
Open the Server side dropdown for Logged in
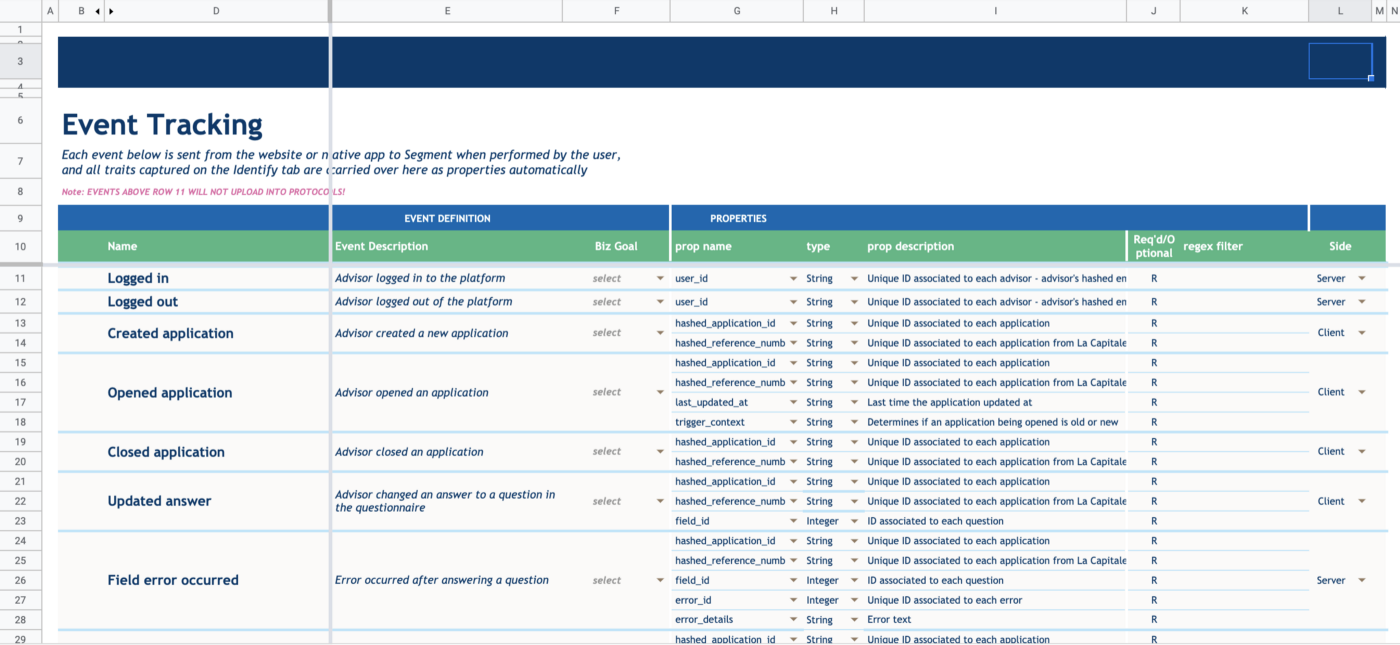click(1361, 279)
